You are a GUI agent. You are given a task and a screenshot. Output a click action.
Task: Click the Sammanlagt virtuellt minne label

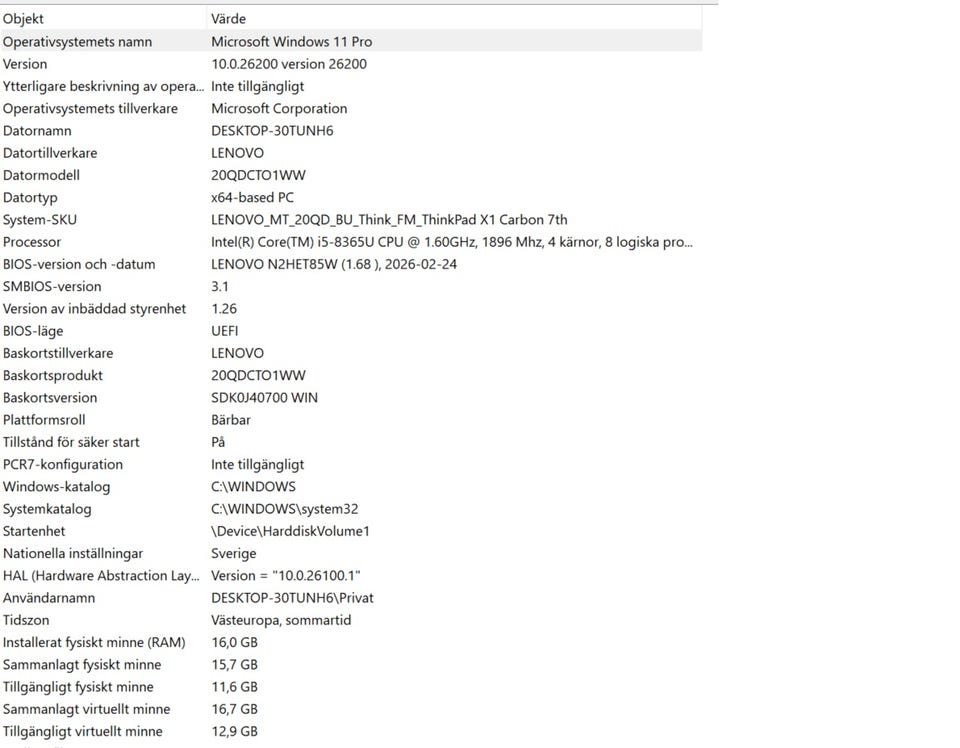click(86, 709)
